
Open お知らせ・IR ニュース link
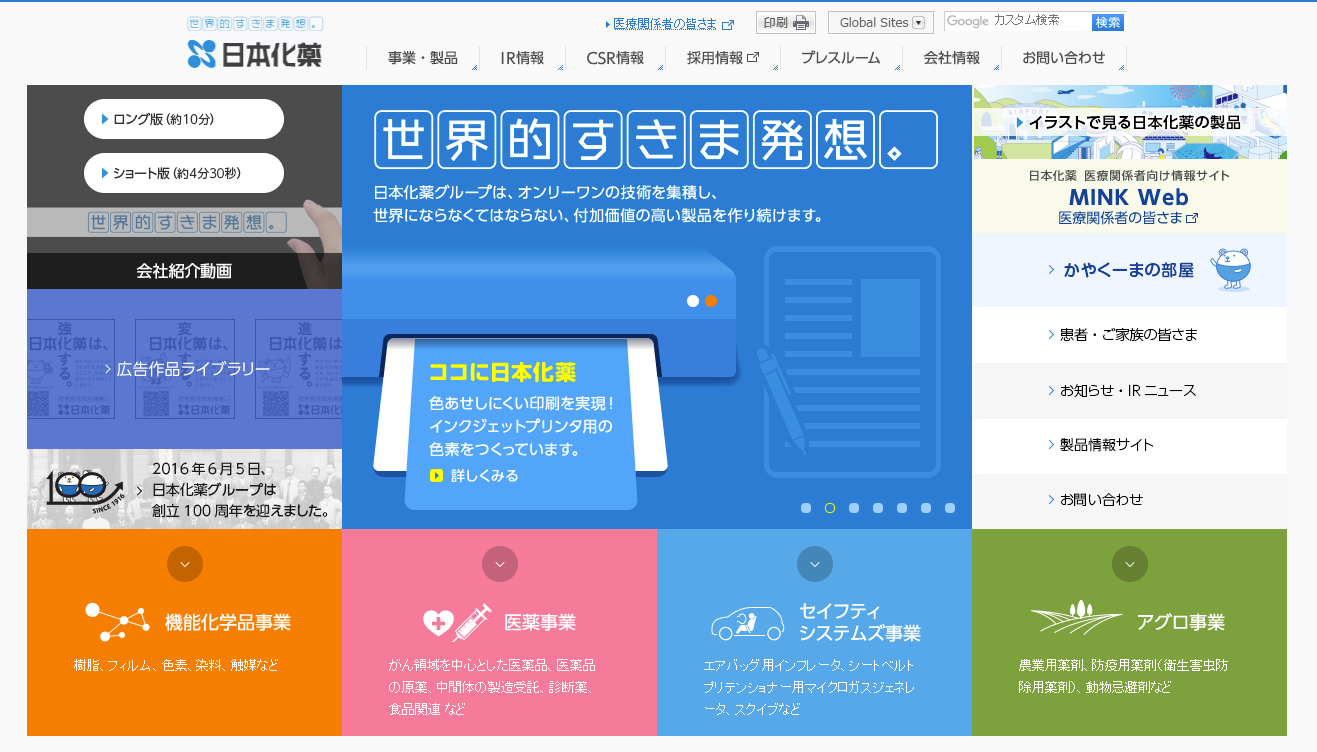click(x=1130, y=390)
